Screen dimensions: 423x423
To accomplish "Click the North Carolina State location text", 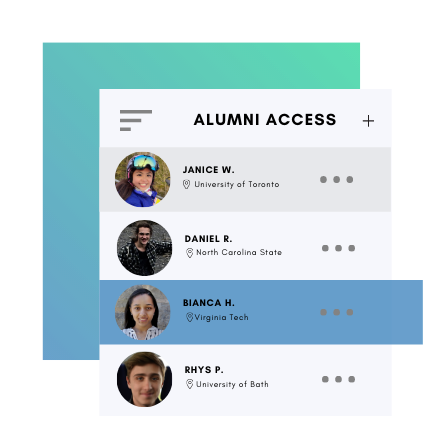I will 239,252.
